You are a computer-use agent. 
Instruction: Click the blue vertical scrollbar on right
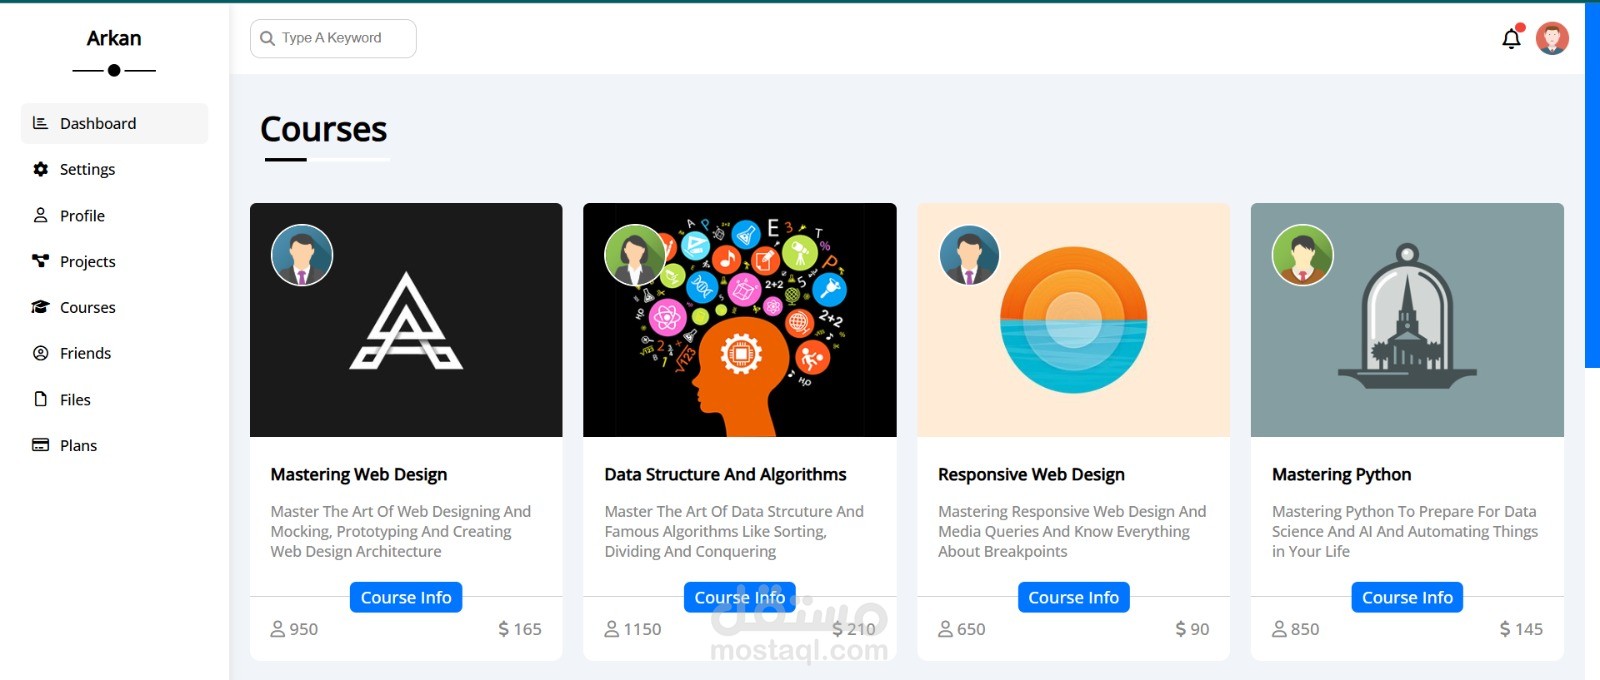point(1592,185)
